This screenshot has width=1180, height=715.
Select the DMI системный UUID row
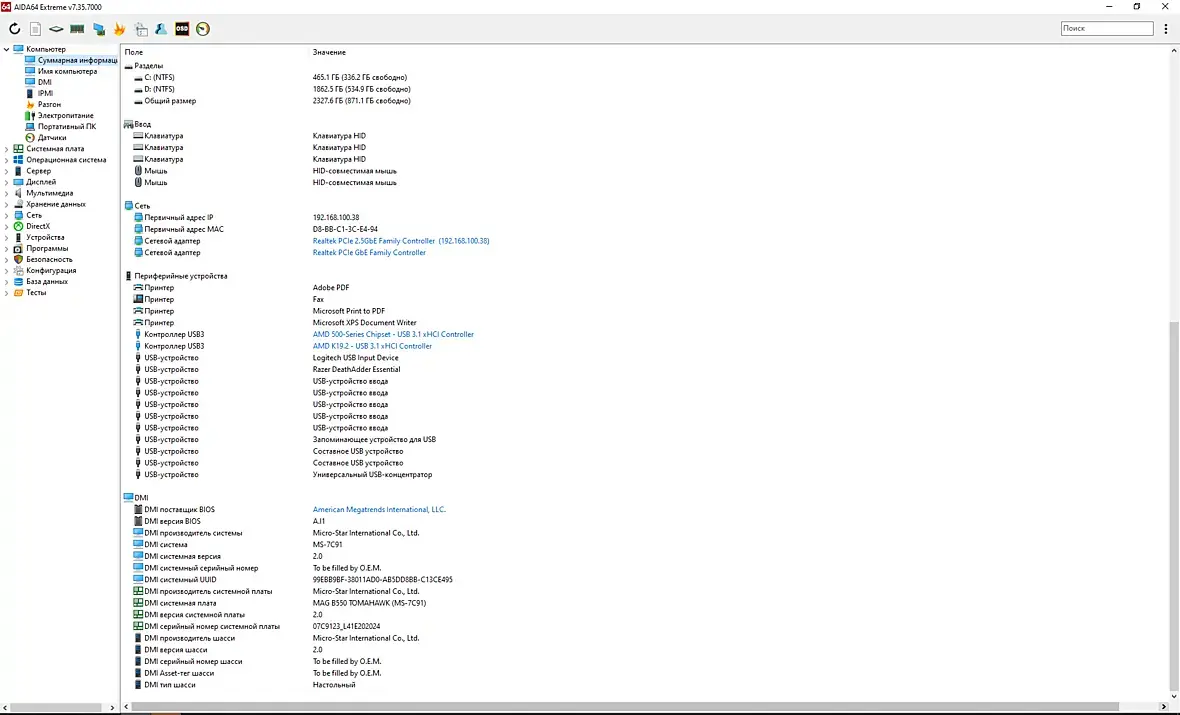tap(293, 580)
